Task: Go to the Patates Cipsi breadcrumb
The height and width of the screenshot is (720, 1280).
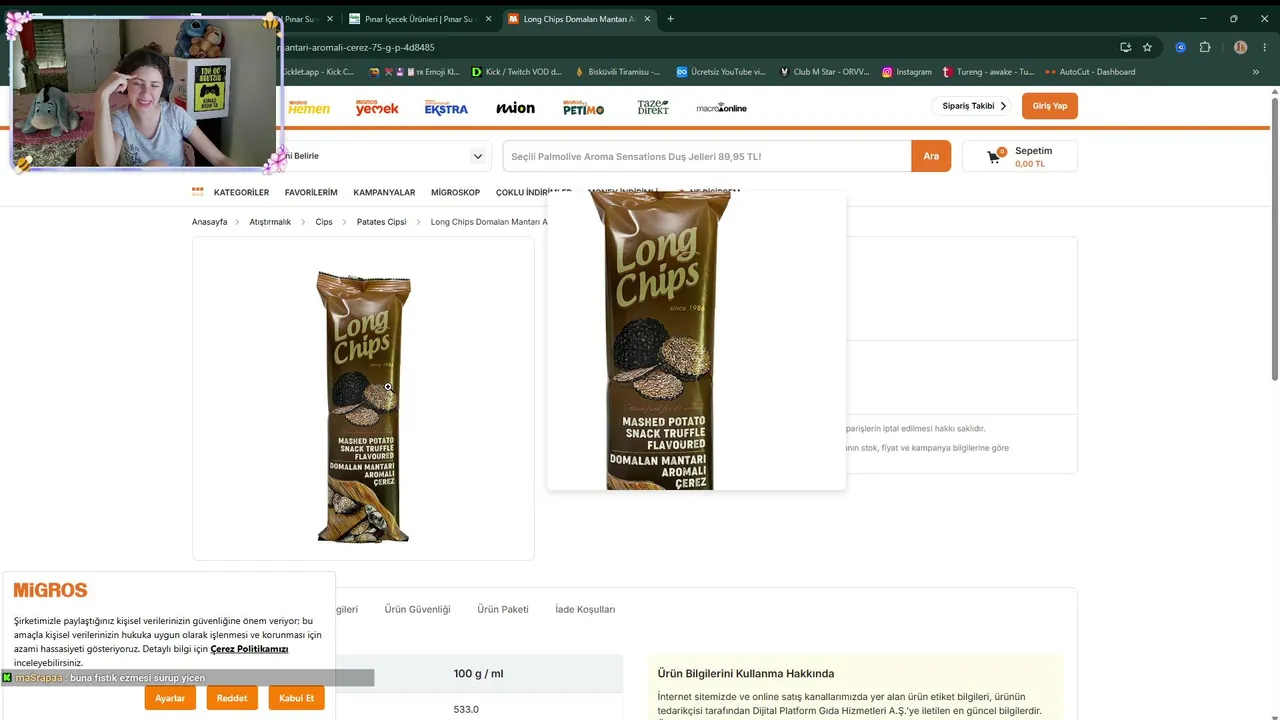Action: click(x=382, y=222)
